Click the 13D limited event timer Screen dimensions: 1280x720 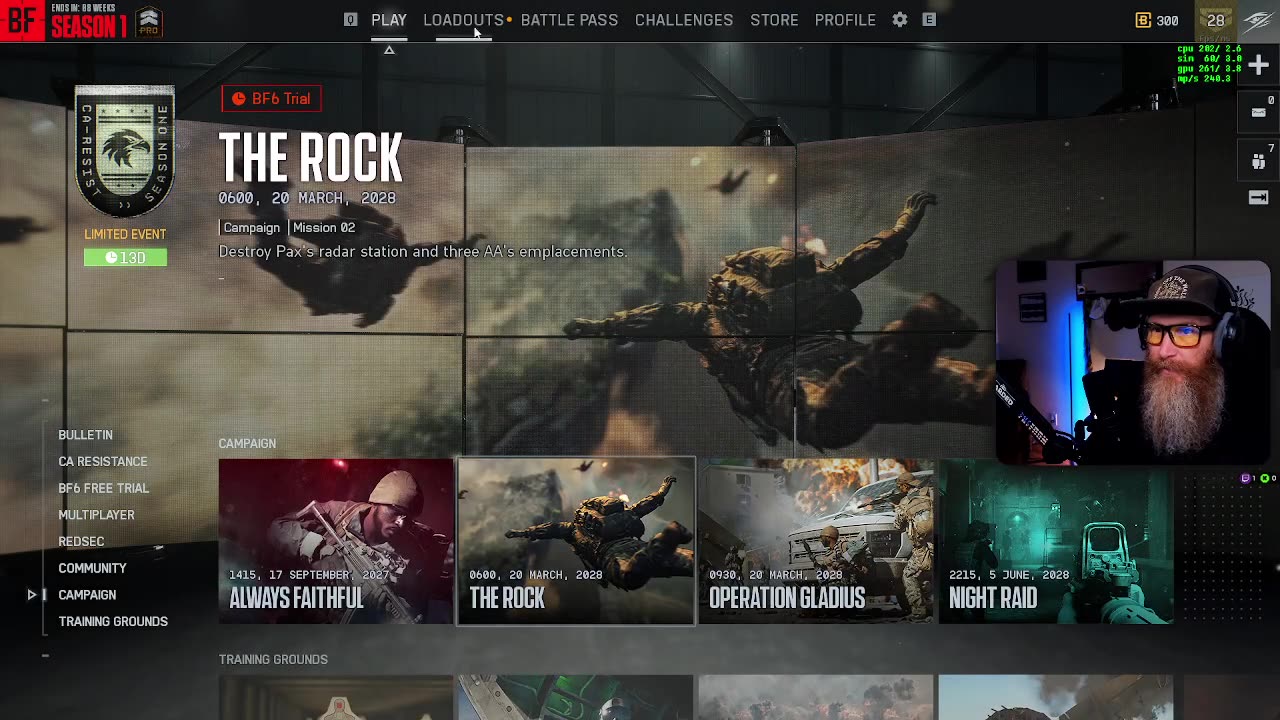point(125,257)
